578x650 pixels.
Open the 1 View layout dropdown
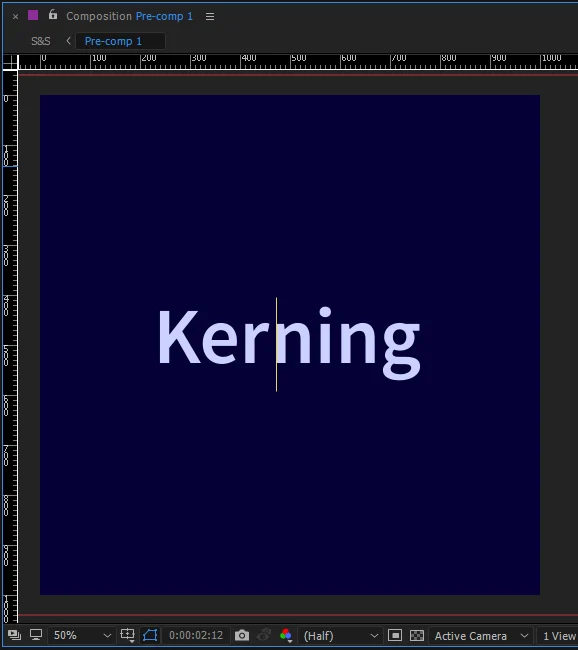[x=558, y=635]
